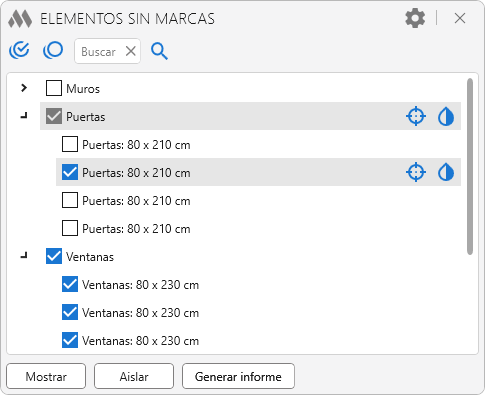Check the Muros checkbox

(54, 88)
